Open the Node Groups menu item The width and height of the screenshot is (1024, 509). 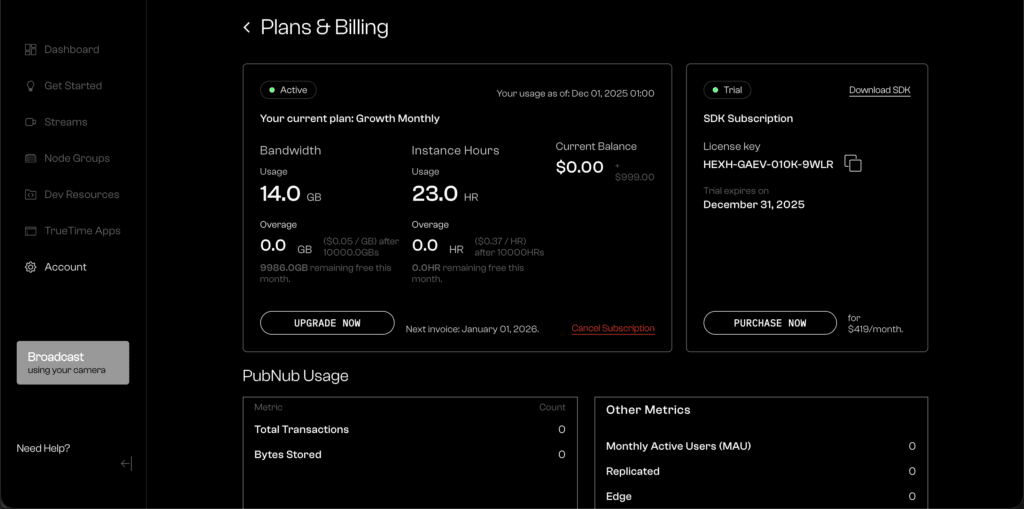coord(77,158)
